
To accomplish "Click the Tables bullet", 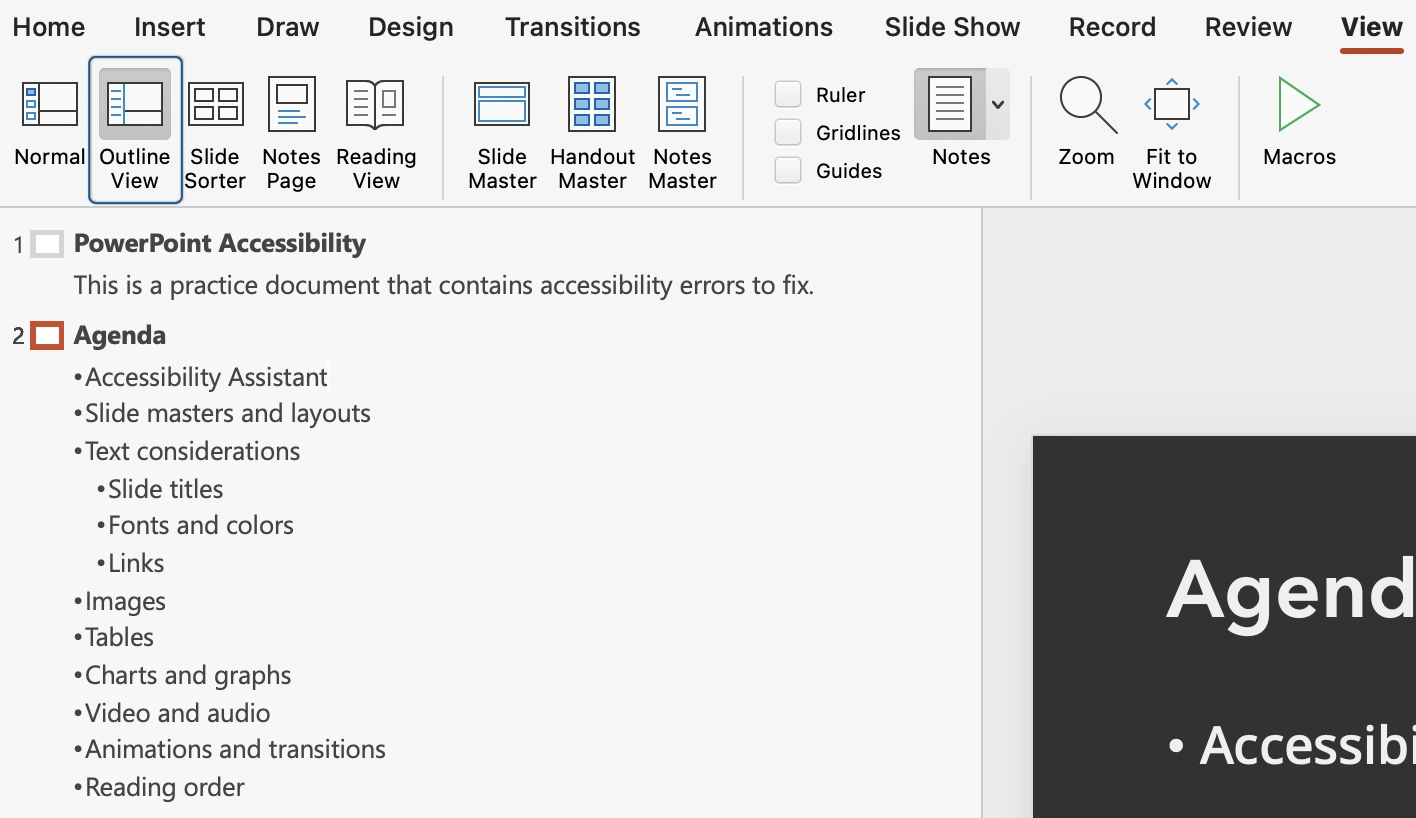I will [119, 637].
